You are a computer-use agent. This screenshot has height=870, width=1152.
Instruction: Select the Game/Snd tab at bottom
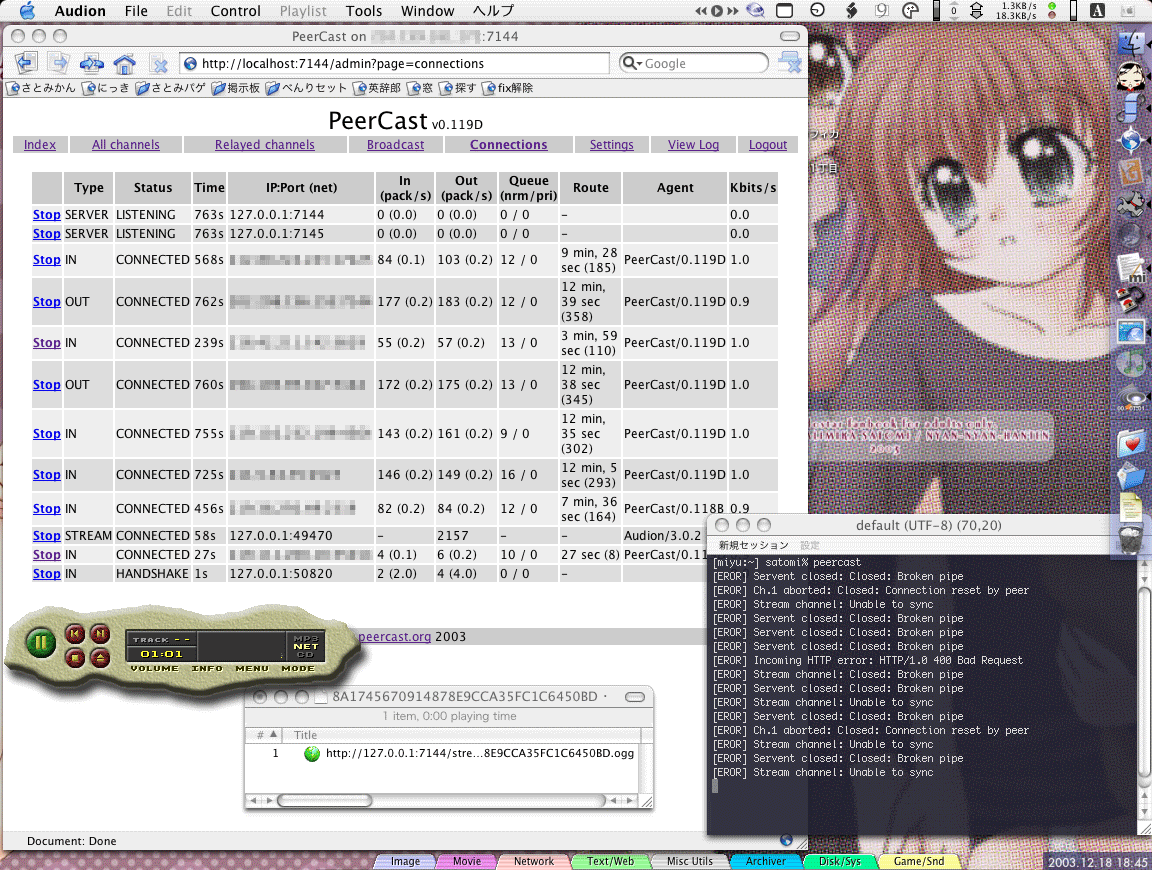(918, 861)
